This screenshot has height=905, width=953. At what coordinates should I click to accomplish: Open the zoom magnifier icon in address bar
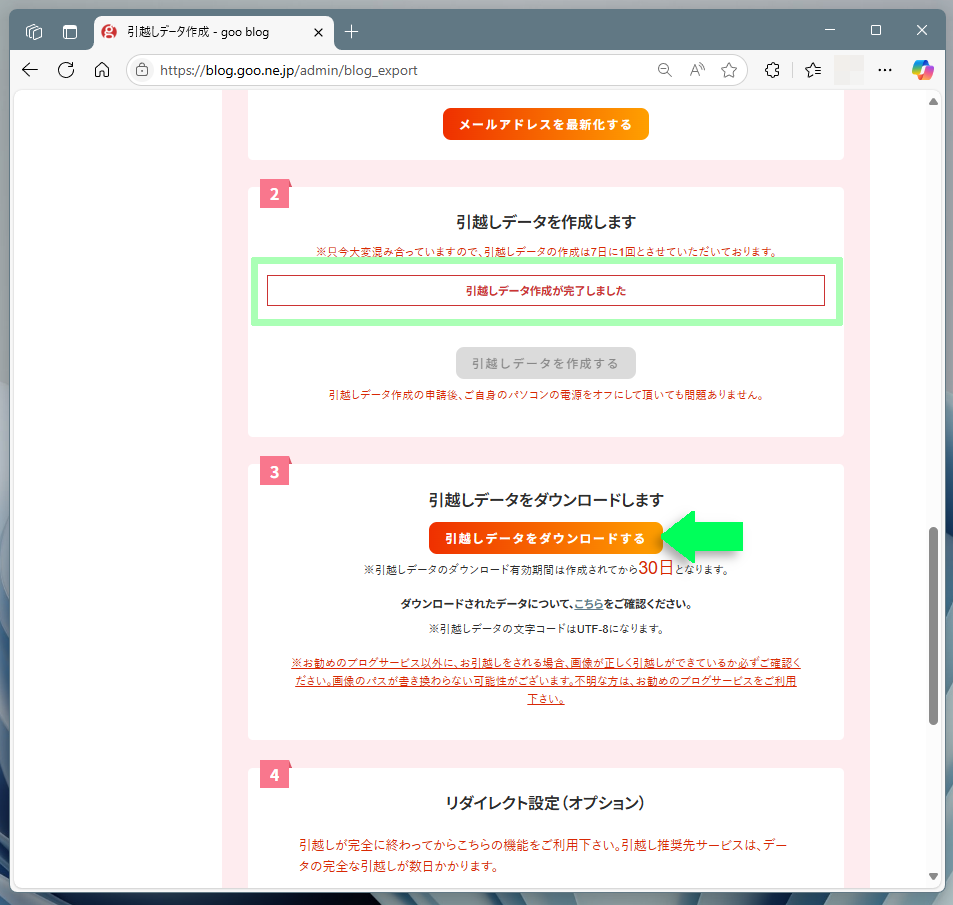(664, 70)
